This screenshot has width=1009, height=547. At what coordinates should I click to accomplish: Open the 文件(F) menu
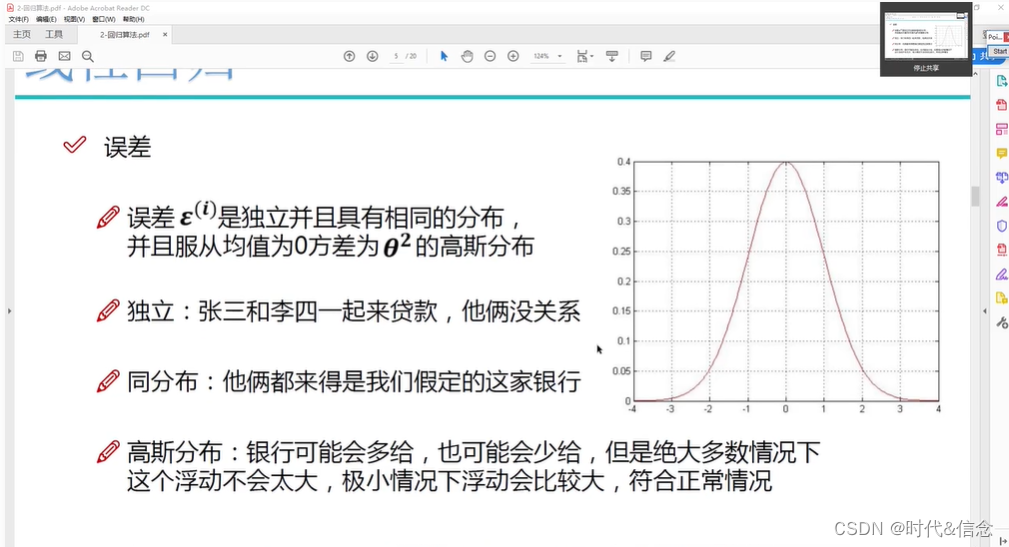coord(19,19)
